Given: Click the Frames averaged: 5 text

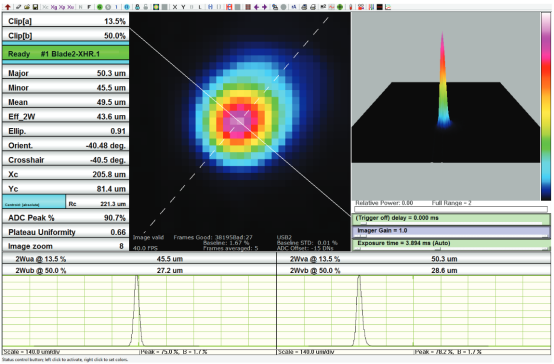Looking at the screenshot, I should point(230,248).
